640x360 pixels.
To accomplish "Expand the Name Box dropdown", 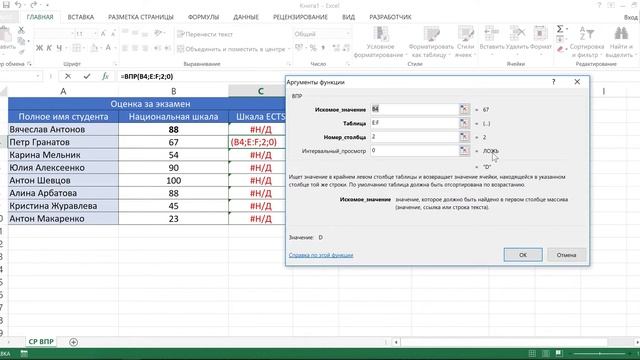I will click(38, 76).
